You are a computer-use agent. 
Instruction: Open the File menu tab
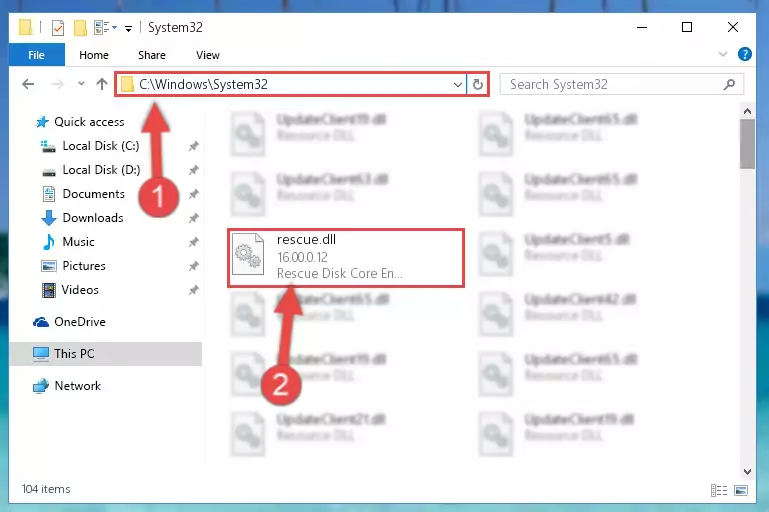click(36, 55)
